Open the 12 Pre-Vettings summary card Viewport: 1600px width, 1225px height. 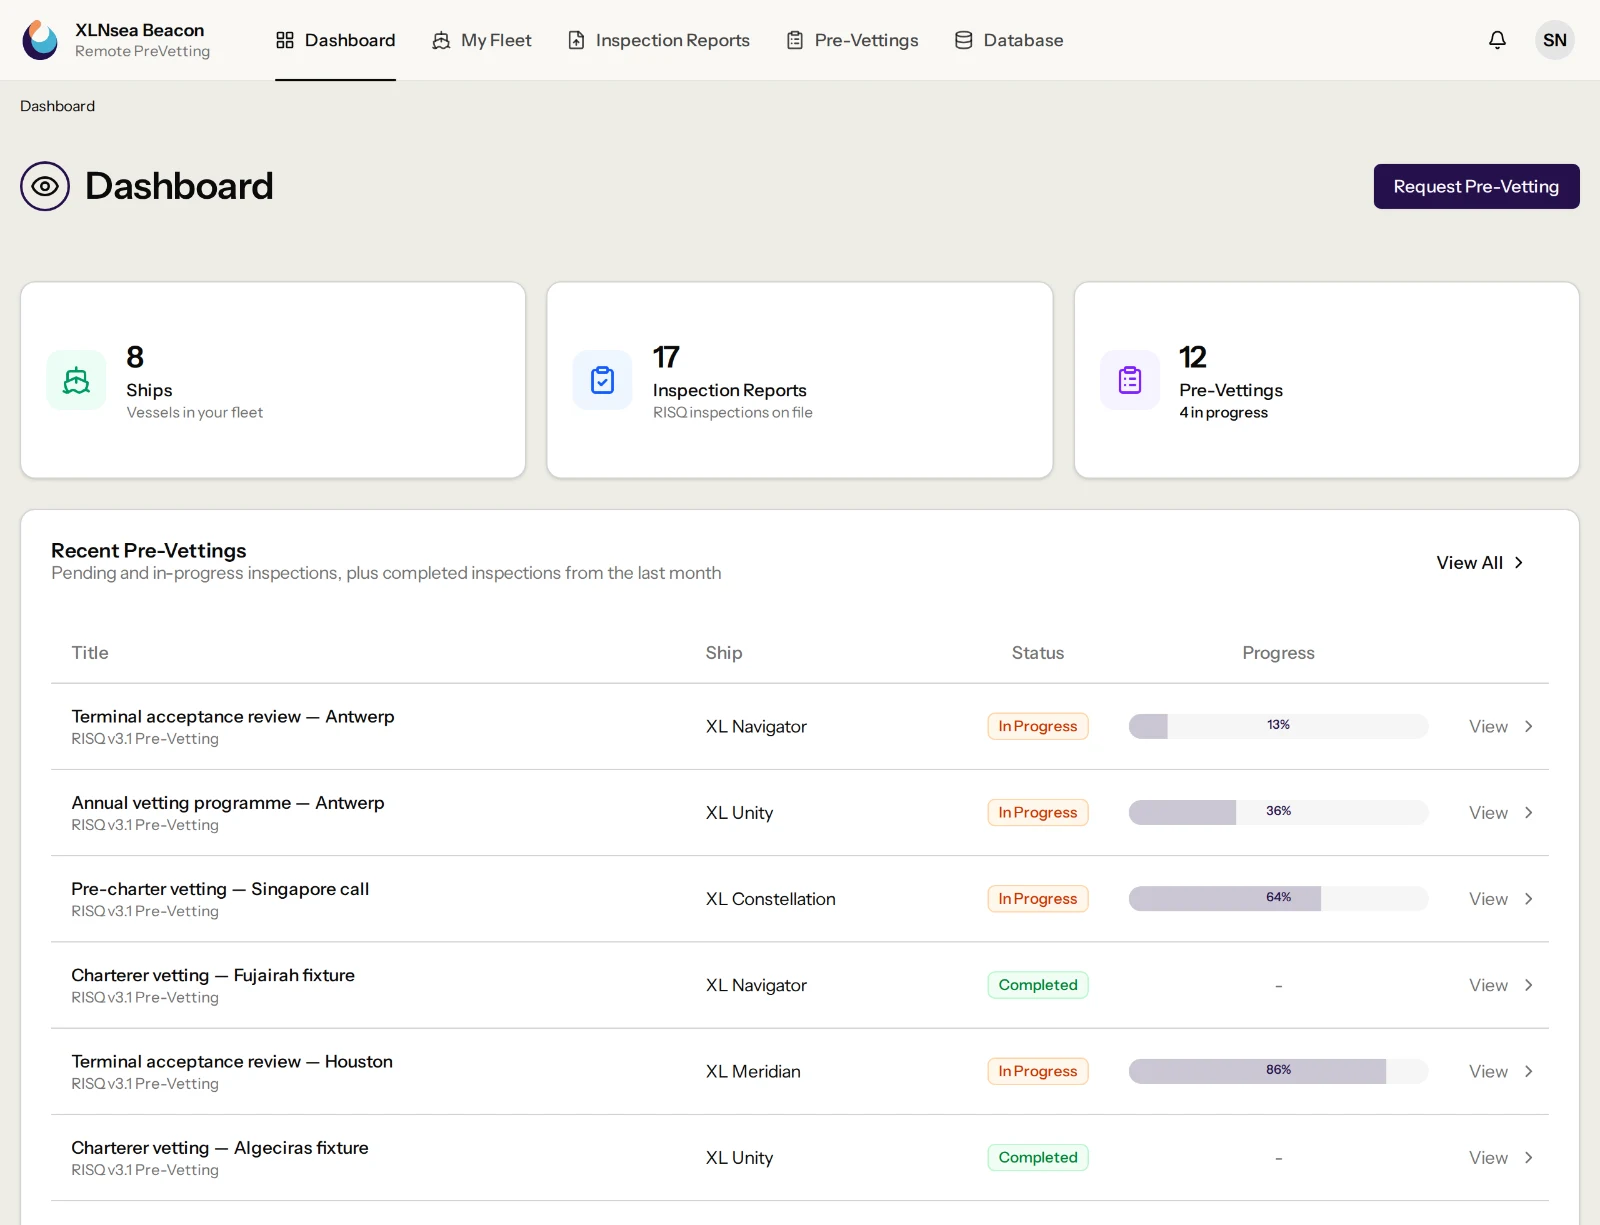[1327, 380]
